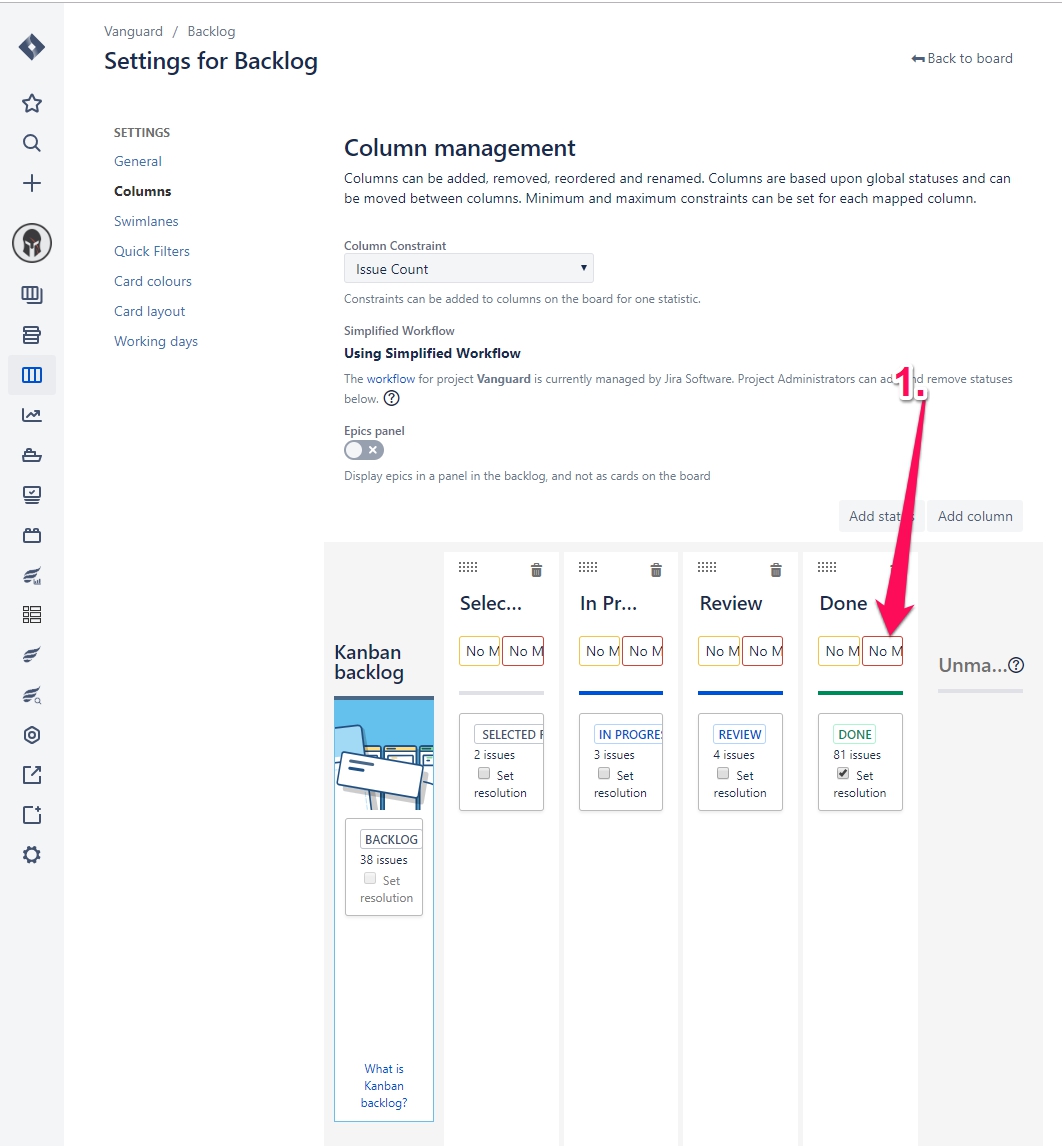Select the active board columns icon
The height and width of the screenshot is (1146, 1062).
pyautogui.click(x=31, y=375)
